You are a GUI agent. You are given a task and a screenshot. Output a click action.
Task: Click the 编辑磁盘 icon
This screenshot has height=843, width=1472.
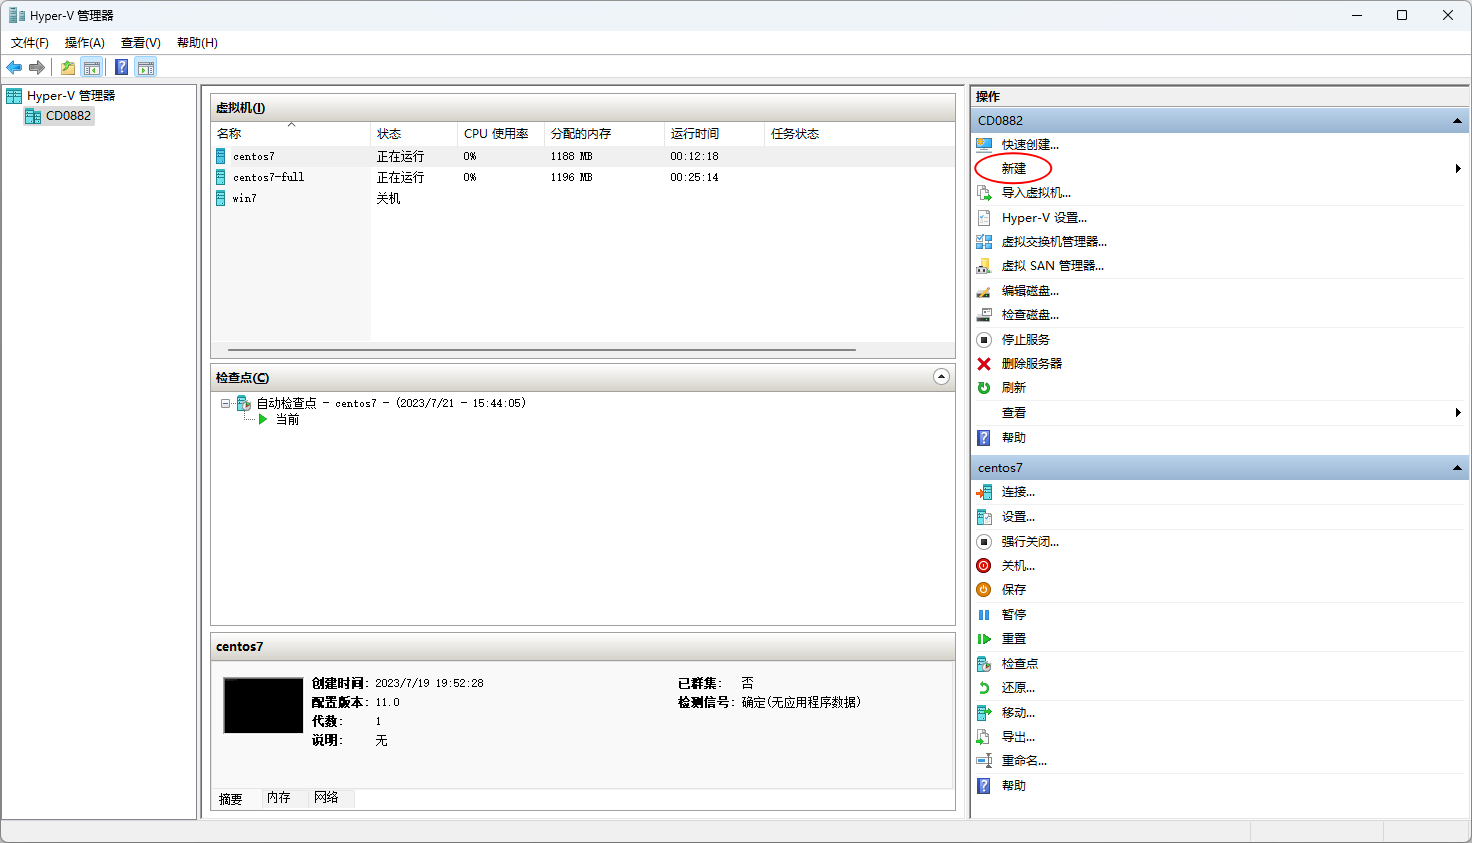984,290
